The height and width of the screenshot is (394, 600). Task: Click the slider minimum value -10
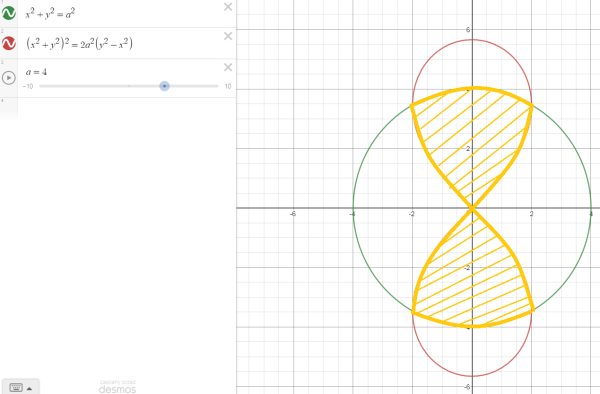[x=28, y=86]
